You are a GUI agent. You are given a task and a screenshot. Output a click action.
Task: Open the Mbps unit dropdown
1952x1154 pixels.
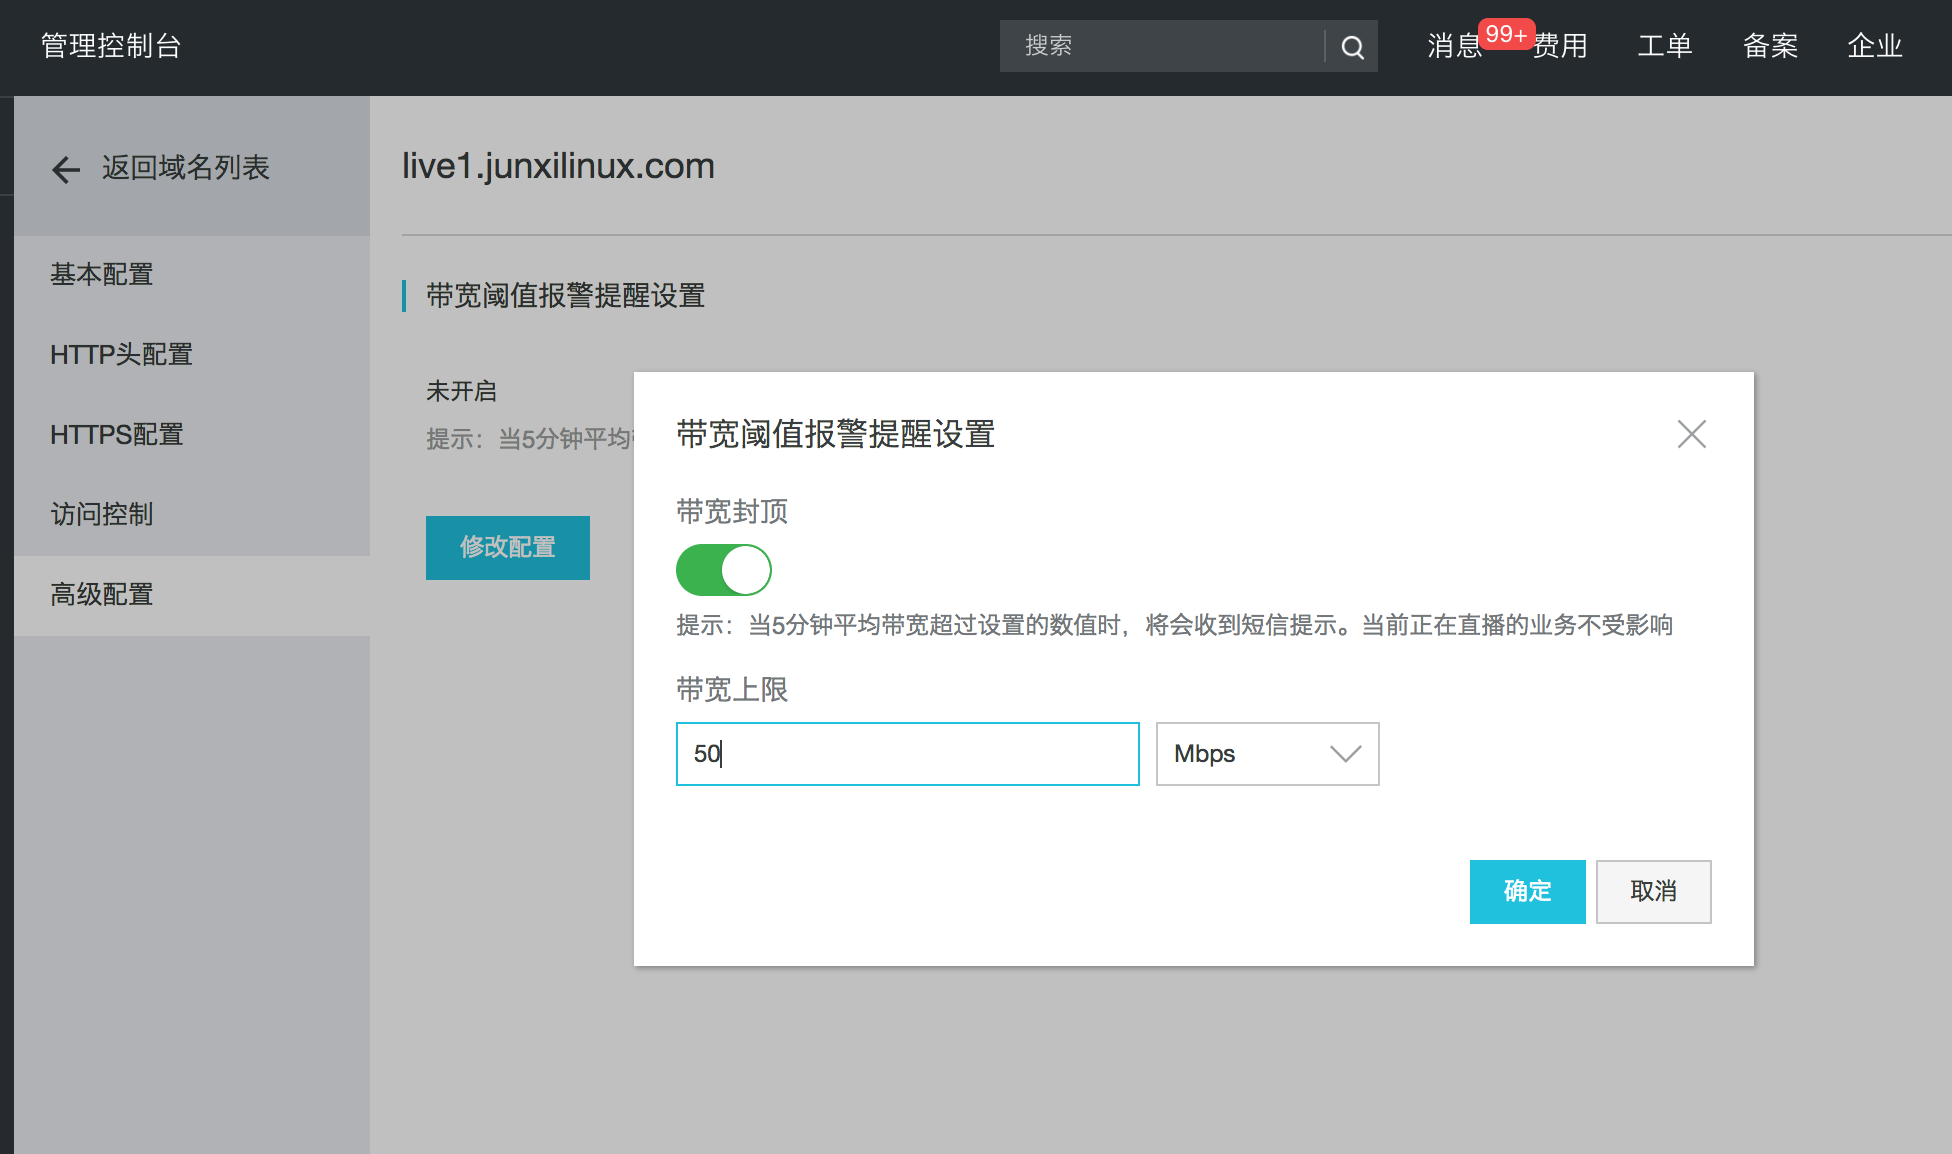1266,754
